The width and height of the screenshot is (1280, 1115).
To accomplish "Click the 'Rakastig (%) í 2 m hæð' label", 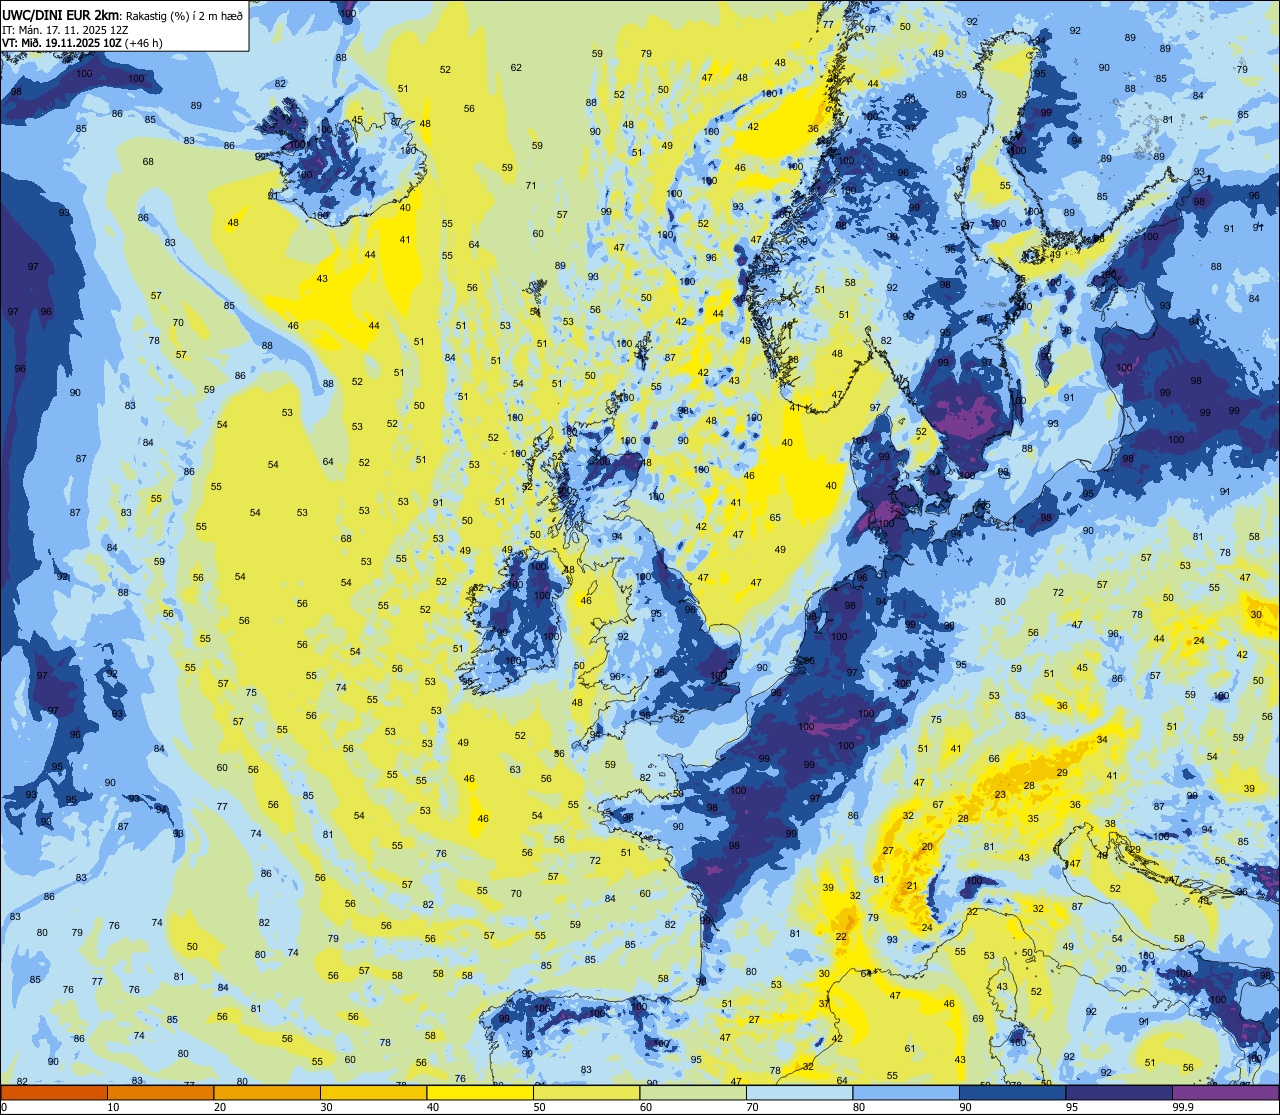I will (x=184, y=15).
